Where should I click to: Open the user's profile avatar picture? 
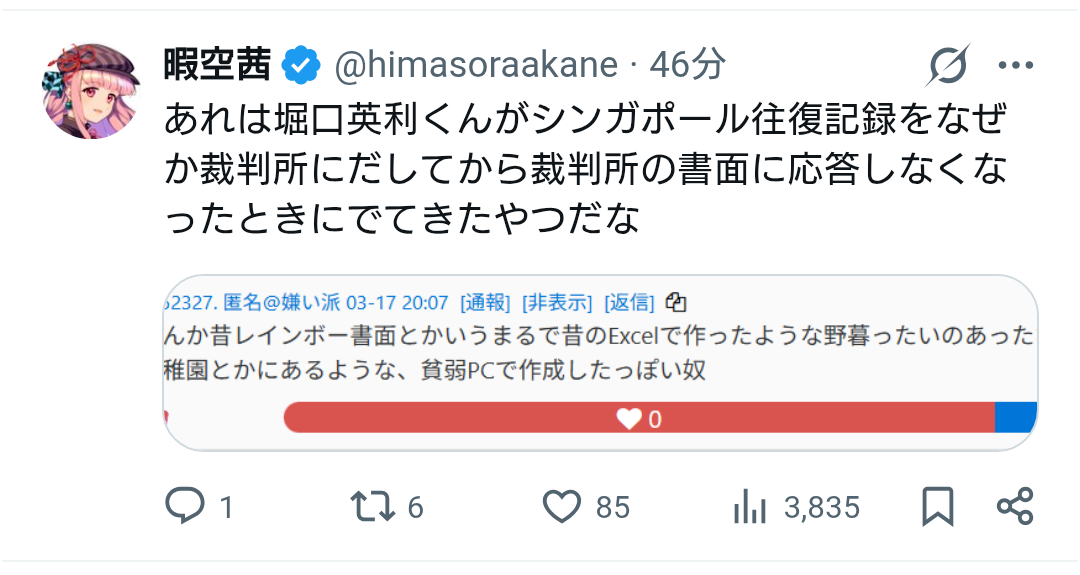90,91
